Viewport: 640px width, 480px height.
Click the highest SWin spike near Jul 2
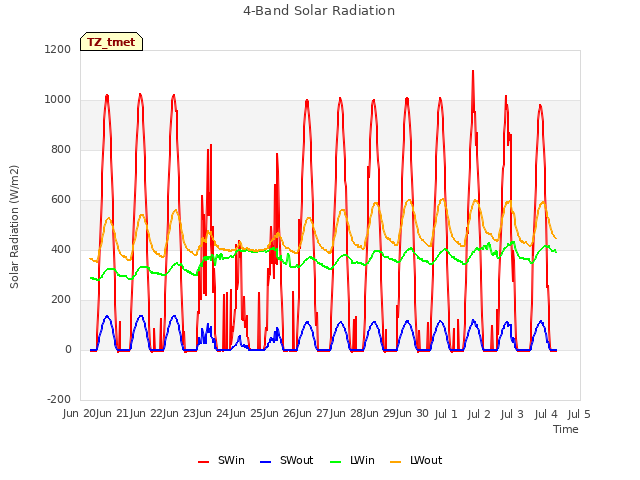pos(473,71)
